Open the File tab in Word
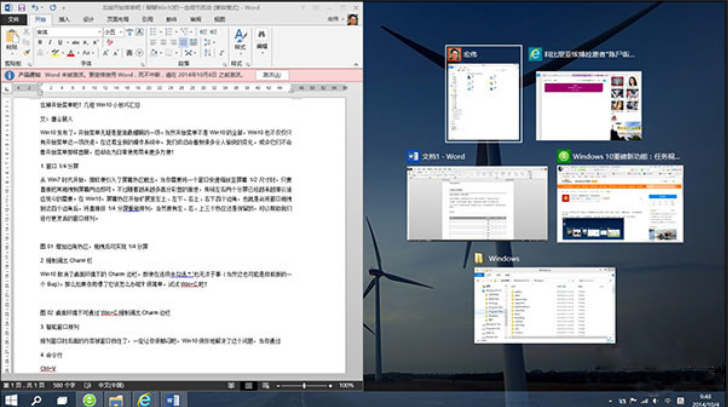 coord(13,19)
